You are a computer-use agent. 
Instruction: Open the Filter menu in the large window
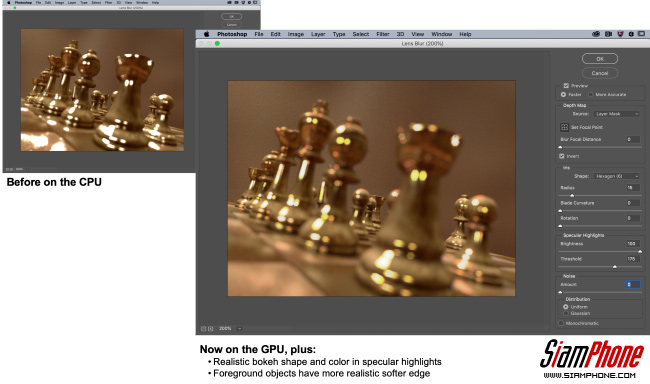point(383,34)
